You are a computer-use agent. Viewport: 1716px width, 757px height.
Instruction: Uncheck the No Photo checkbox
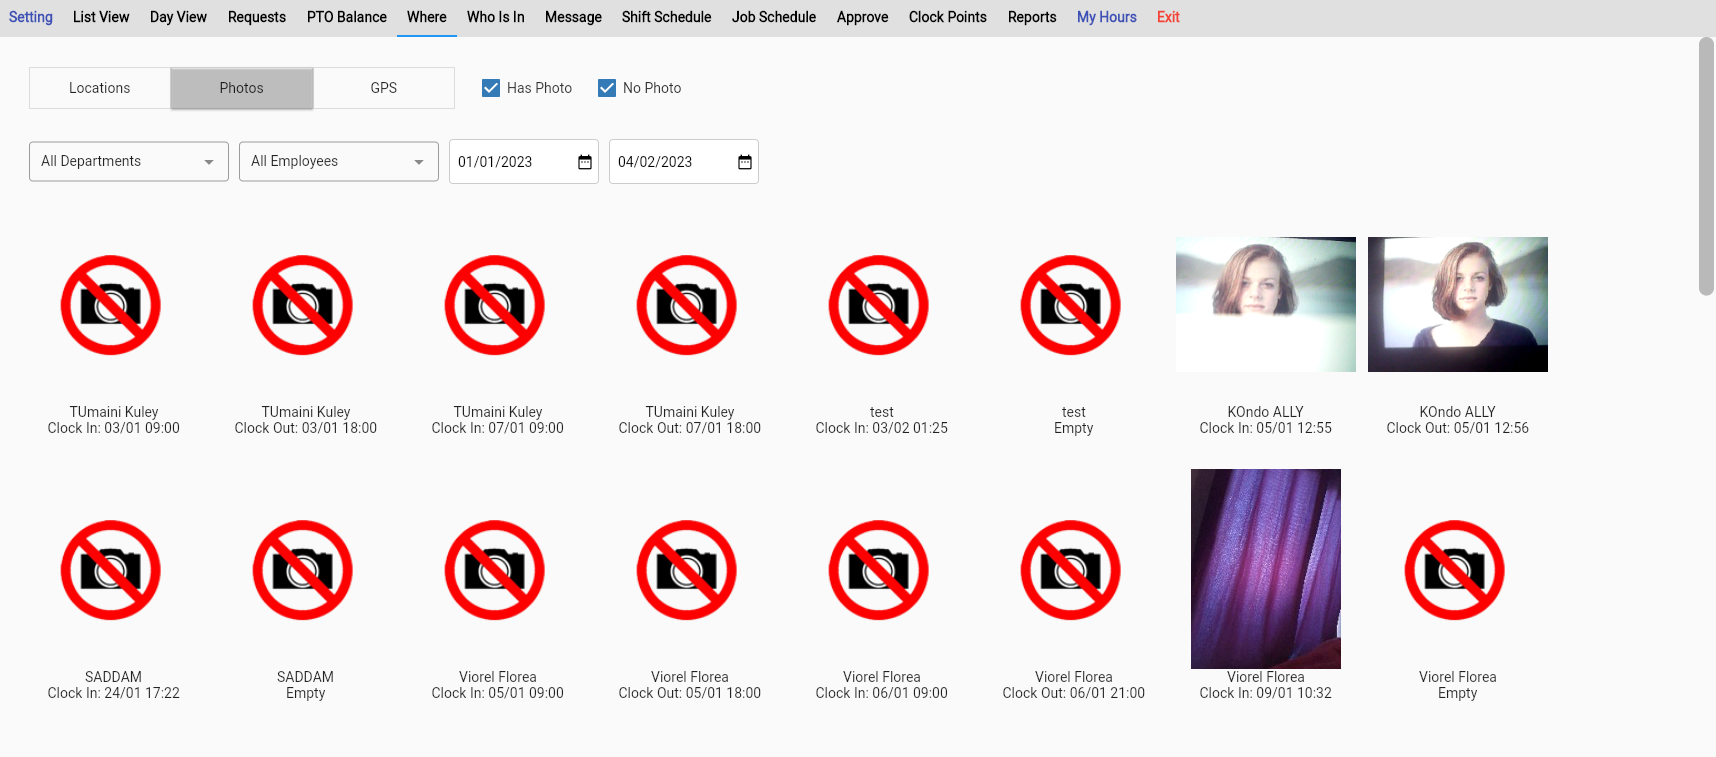pos(607,88)
